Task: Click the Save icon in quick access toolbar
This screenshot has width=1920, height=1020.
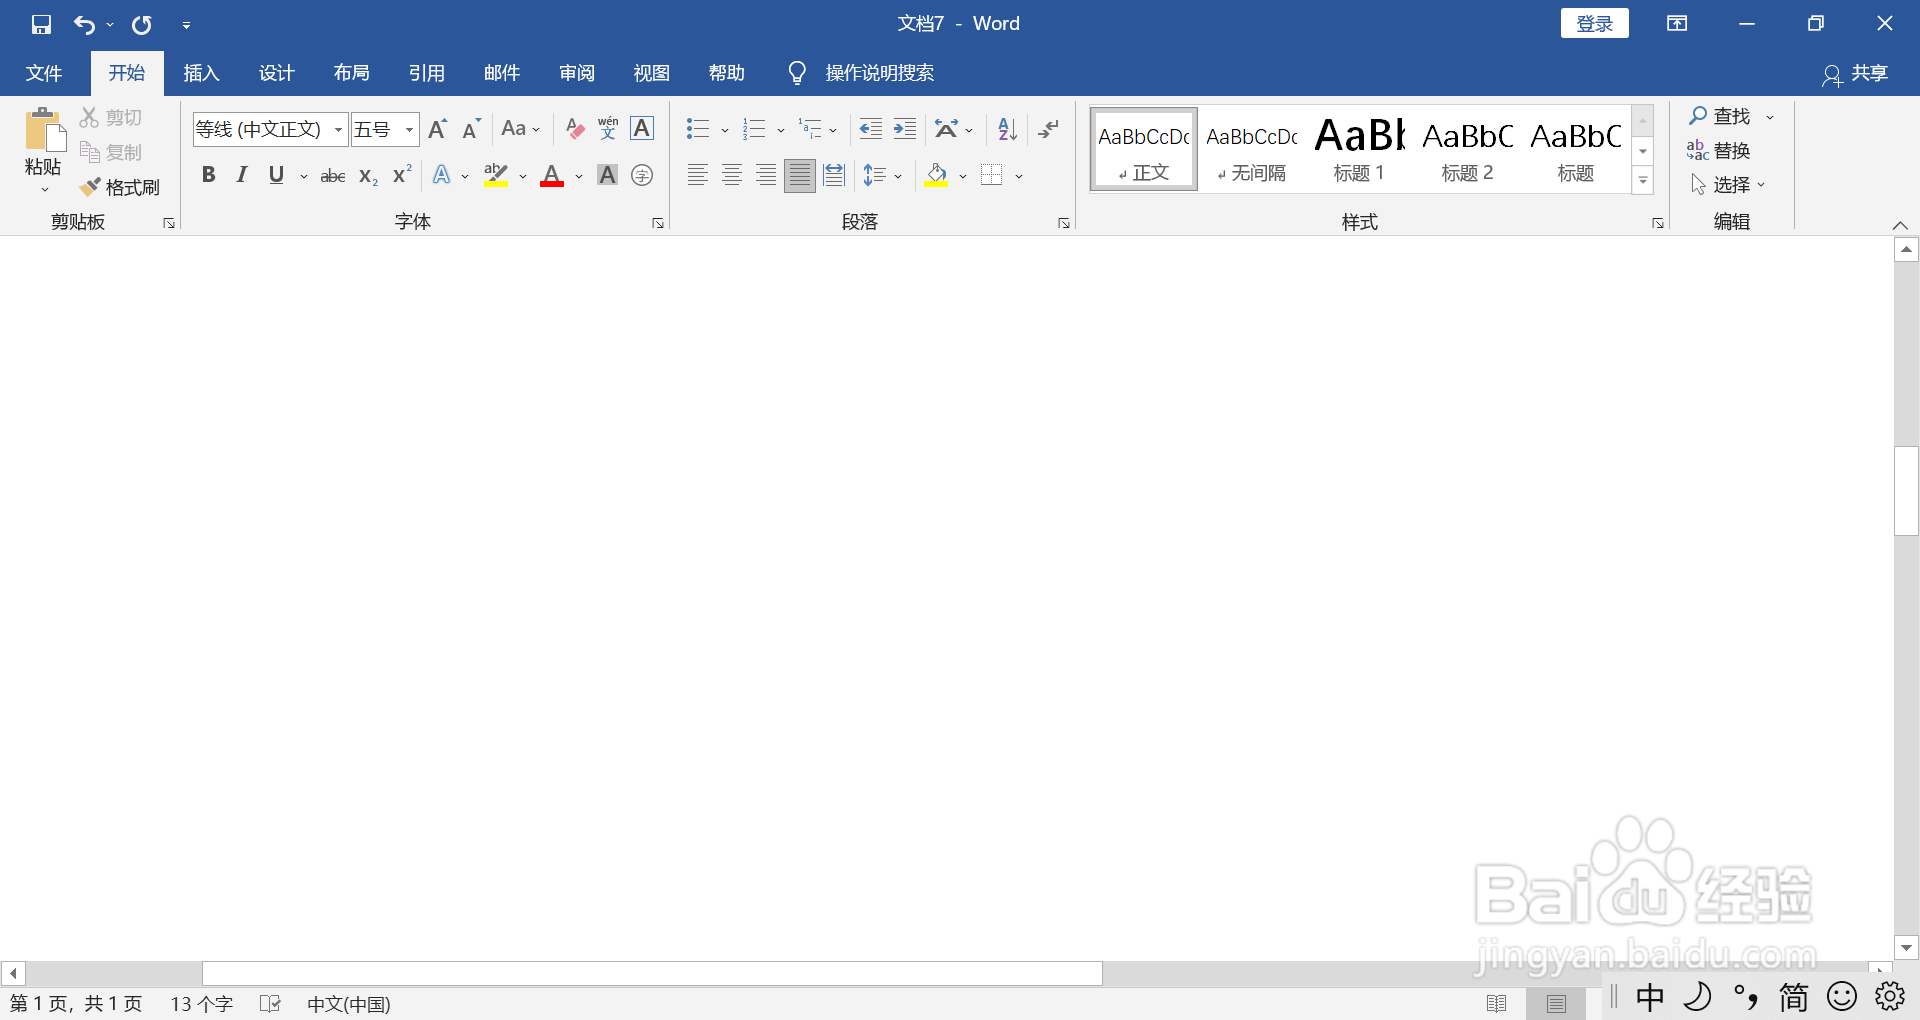Action: (x=41, y=24)
